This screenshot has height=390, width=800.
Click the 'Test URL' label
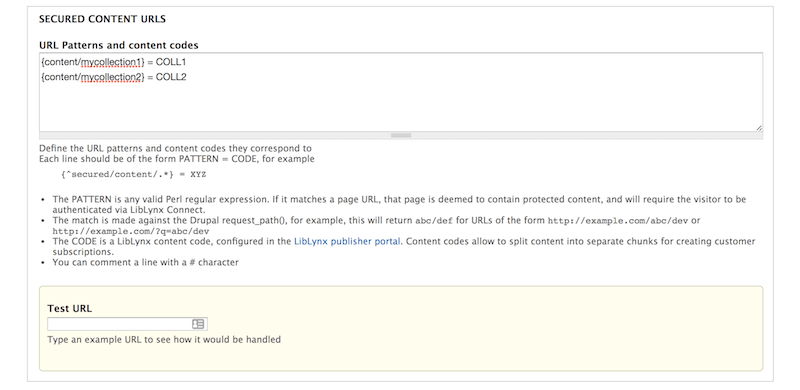[x=69, y=308]
